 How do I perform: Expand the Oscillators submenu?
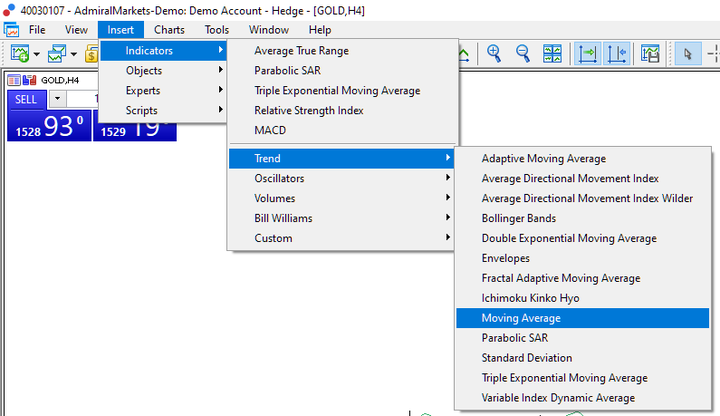pos(341,178)
